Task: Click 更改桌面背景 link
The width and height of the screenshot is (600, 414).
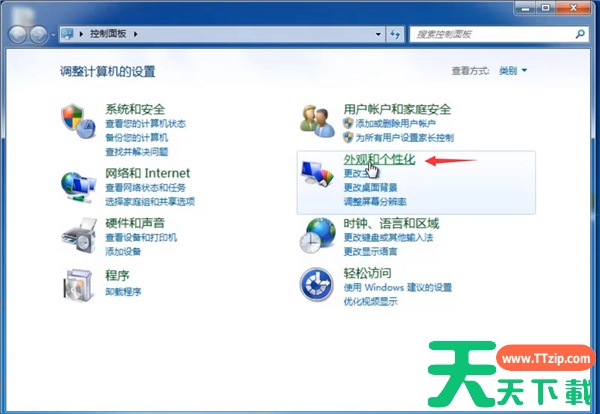Action: pyautogui.click(x=370, y=187)
